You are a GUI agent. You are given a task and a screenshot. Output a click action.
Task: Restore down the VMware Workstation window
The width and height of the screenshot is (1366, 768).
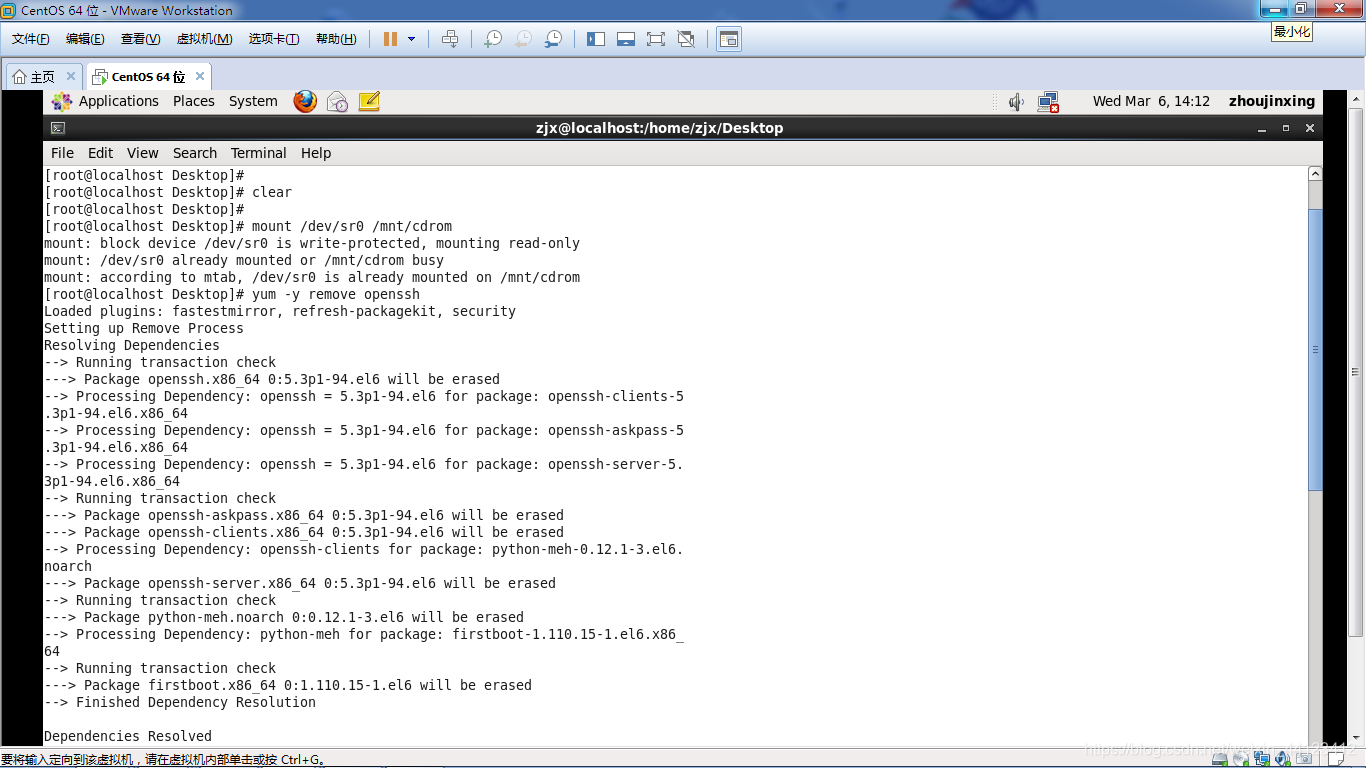click(1301, 8)
